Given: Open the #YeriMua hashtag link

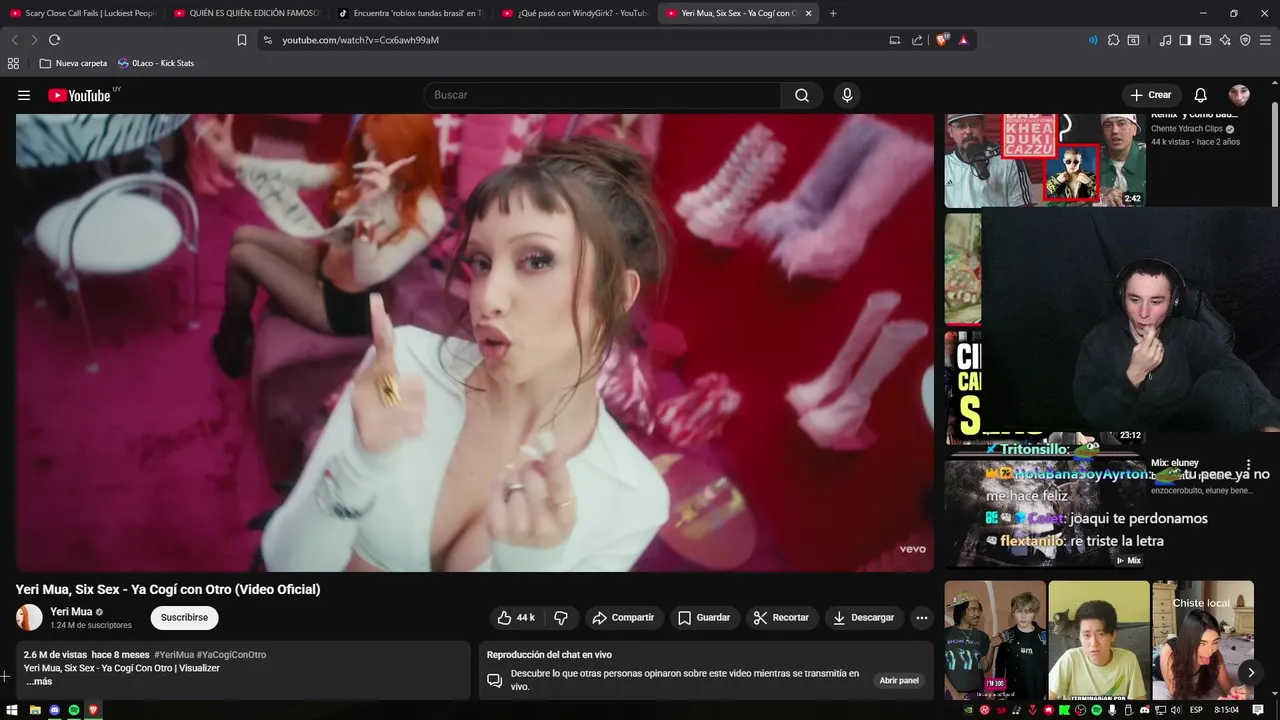Looking at the screenshot, I should [x=174, y=655].
